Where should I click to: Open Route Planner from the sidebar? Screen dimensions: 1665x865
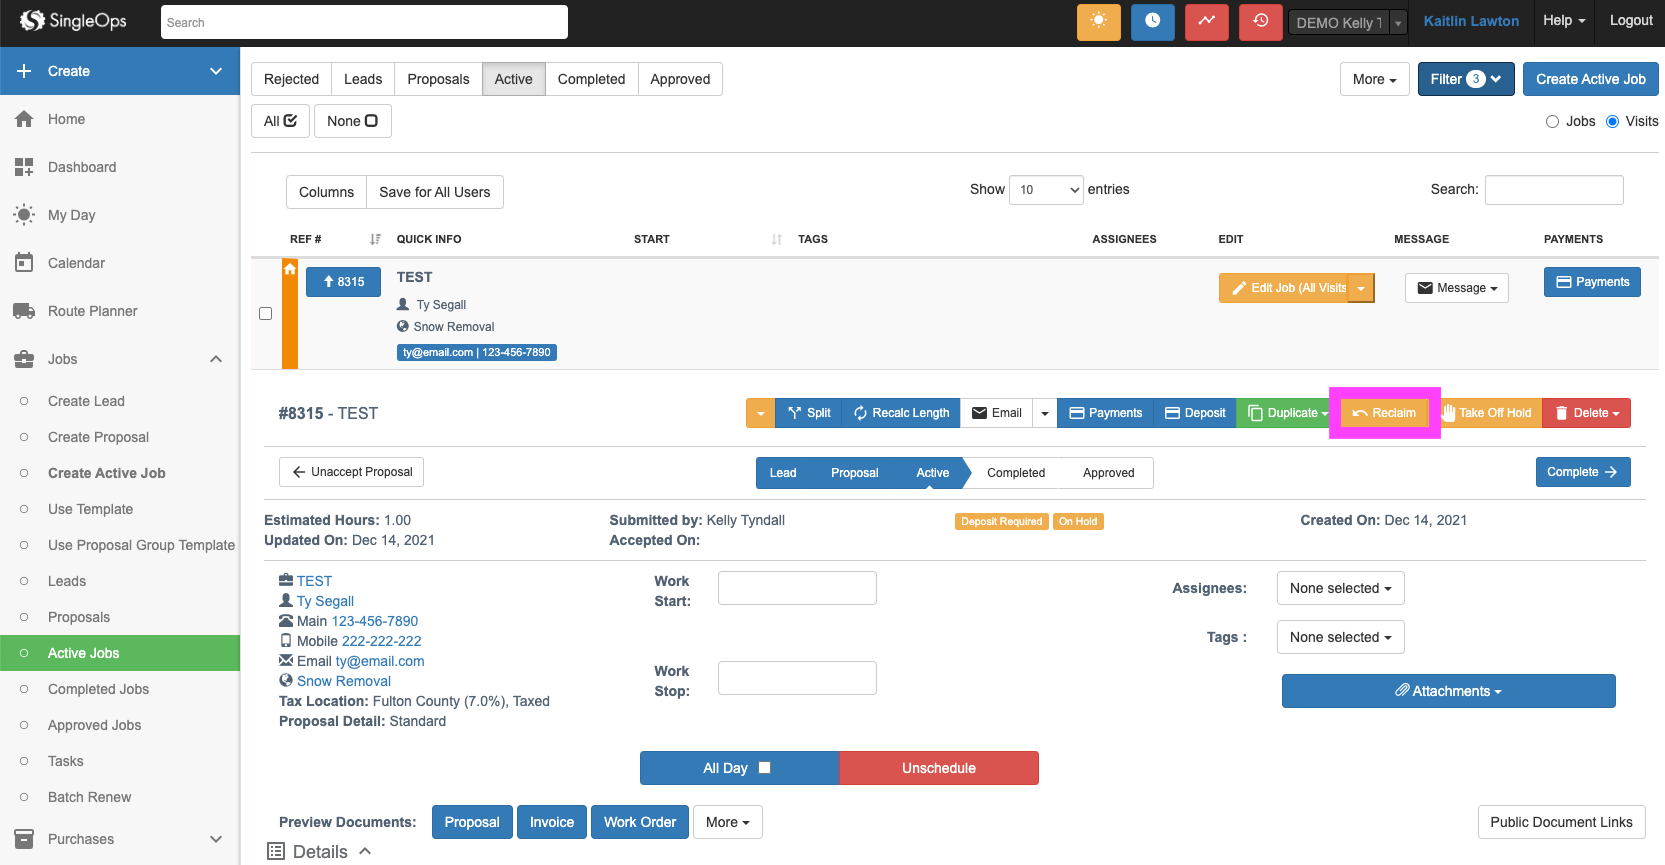coord(92,311)
